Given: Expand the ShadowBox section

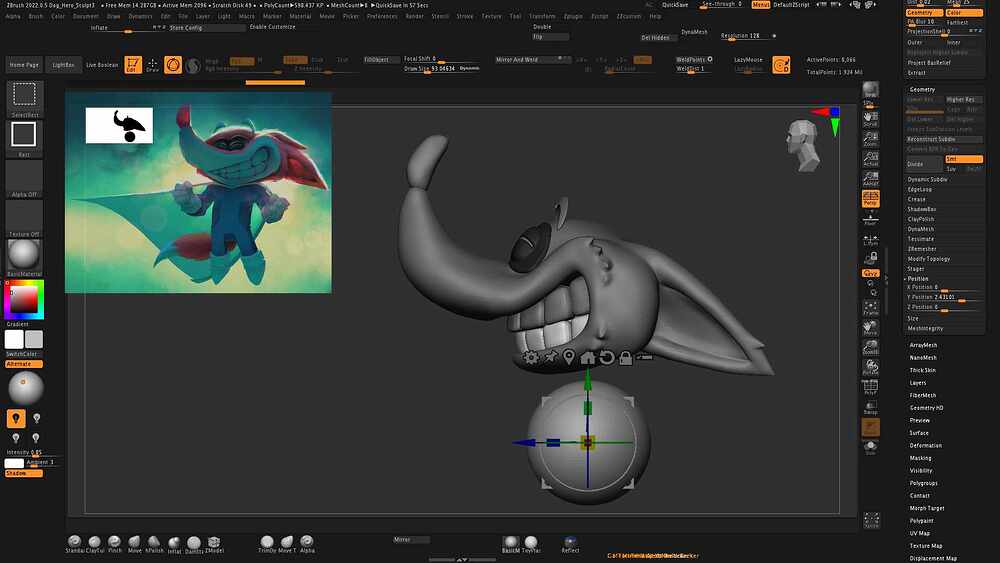Looking at the screenshot, I should 922,209.
